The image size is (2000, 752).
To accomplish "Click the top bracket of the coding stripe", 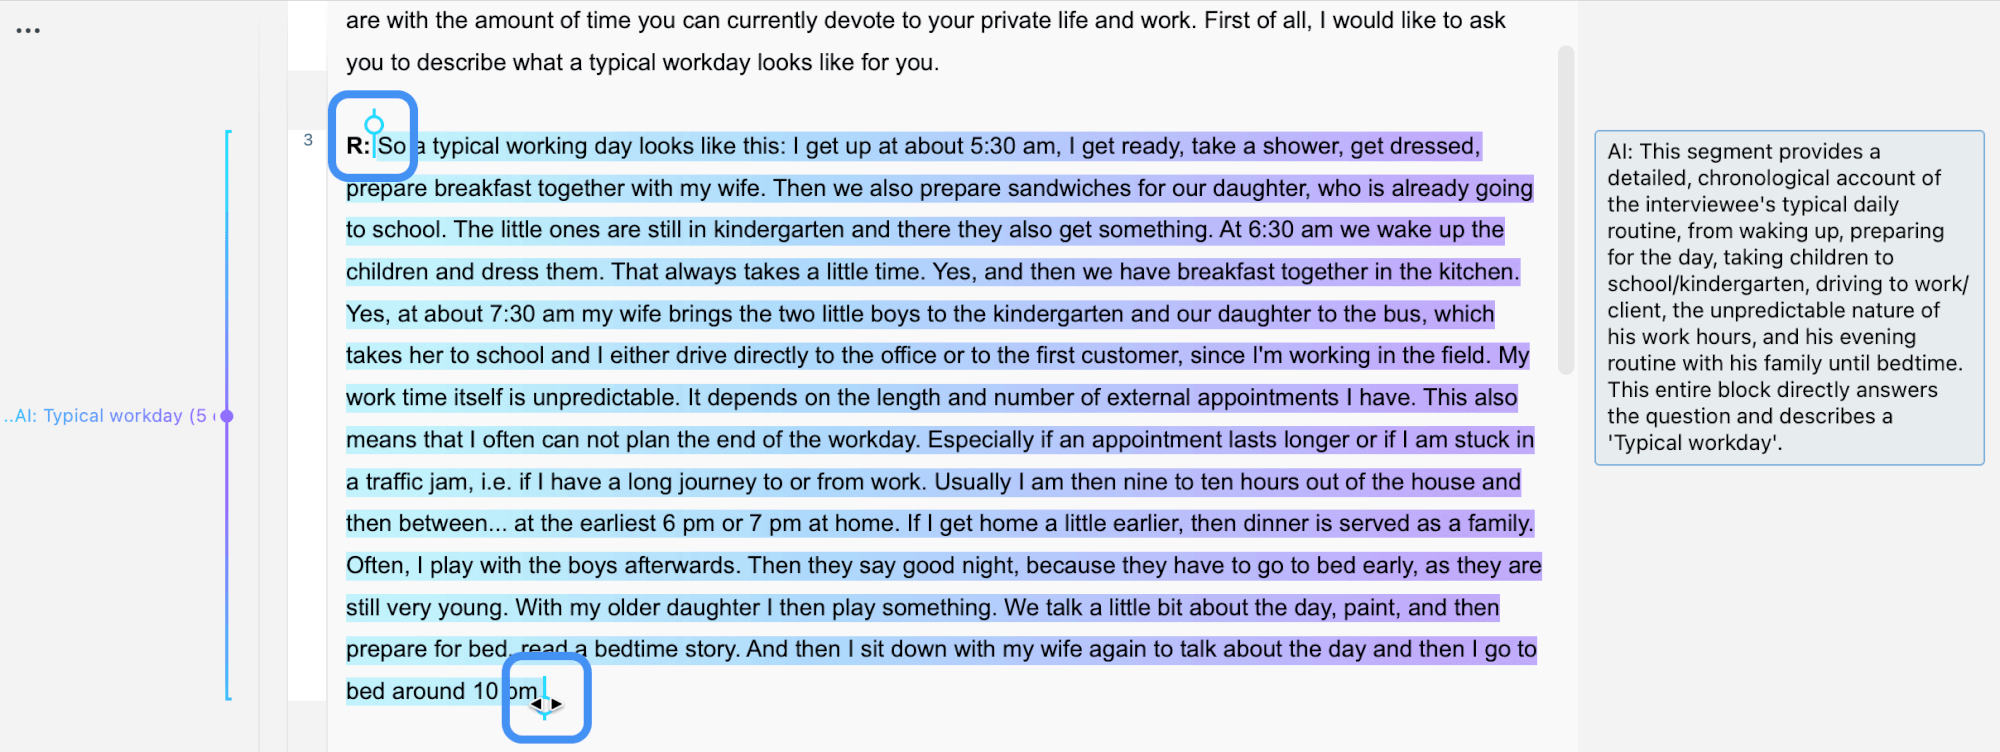I will tap(229, 132).
